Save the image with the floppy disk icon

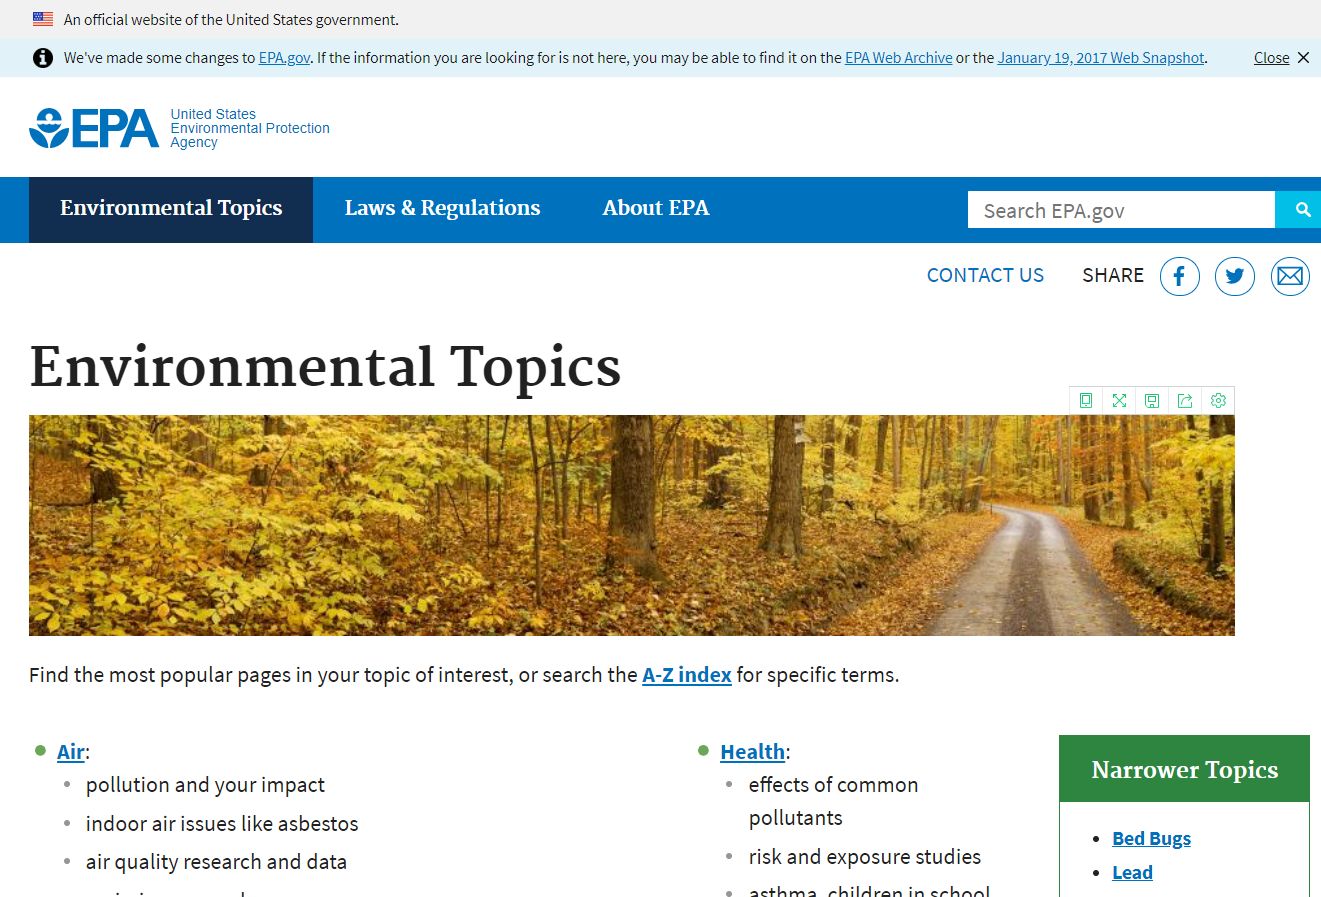(x=1152, y=401)
